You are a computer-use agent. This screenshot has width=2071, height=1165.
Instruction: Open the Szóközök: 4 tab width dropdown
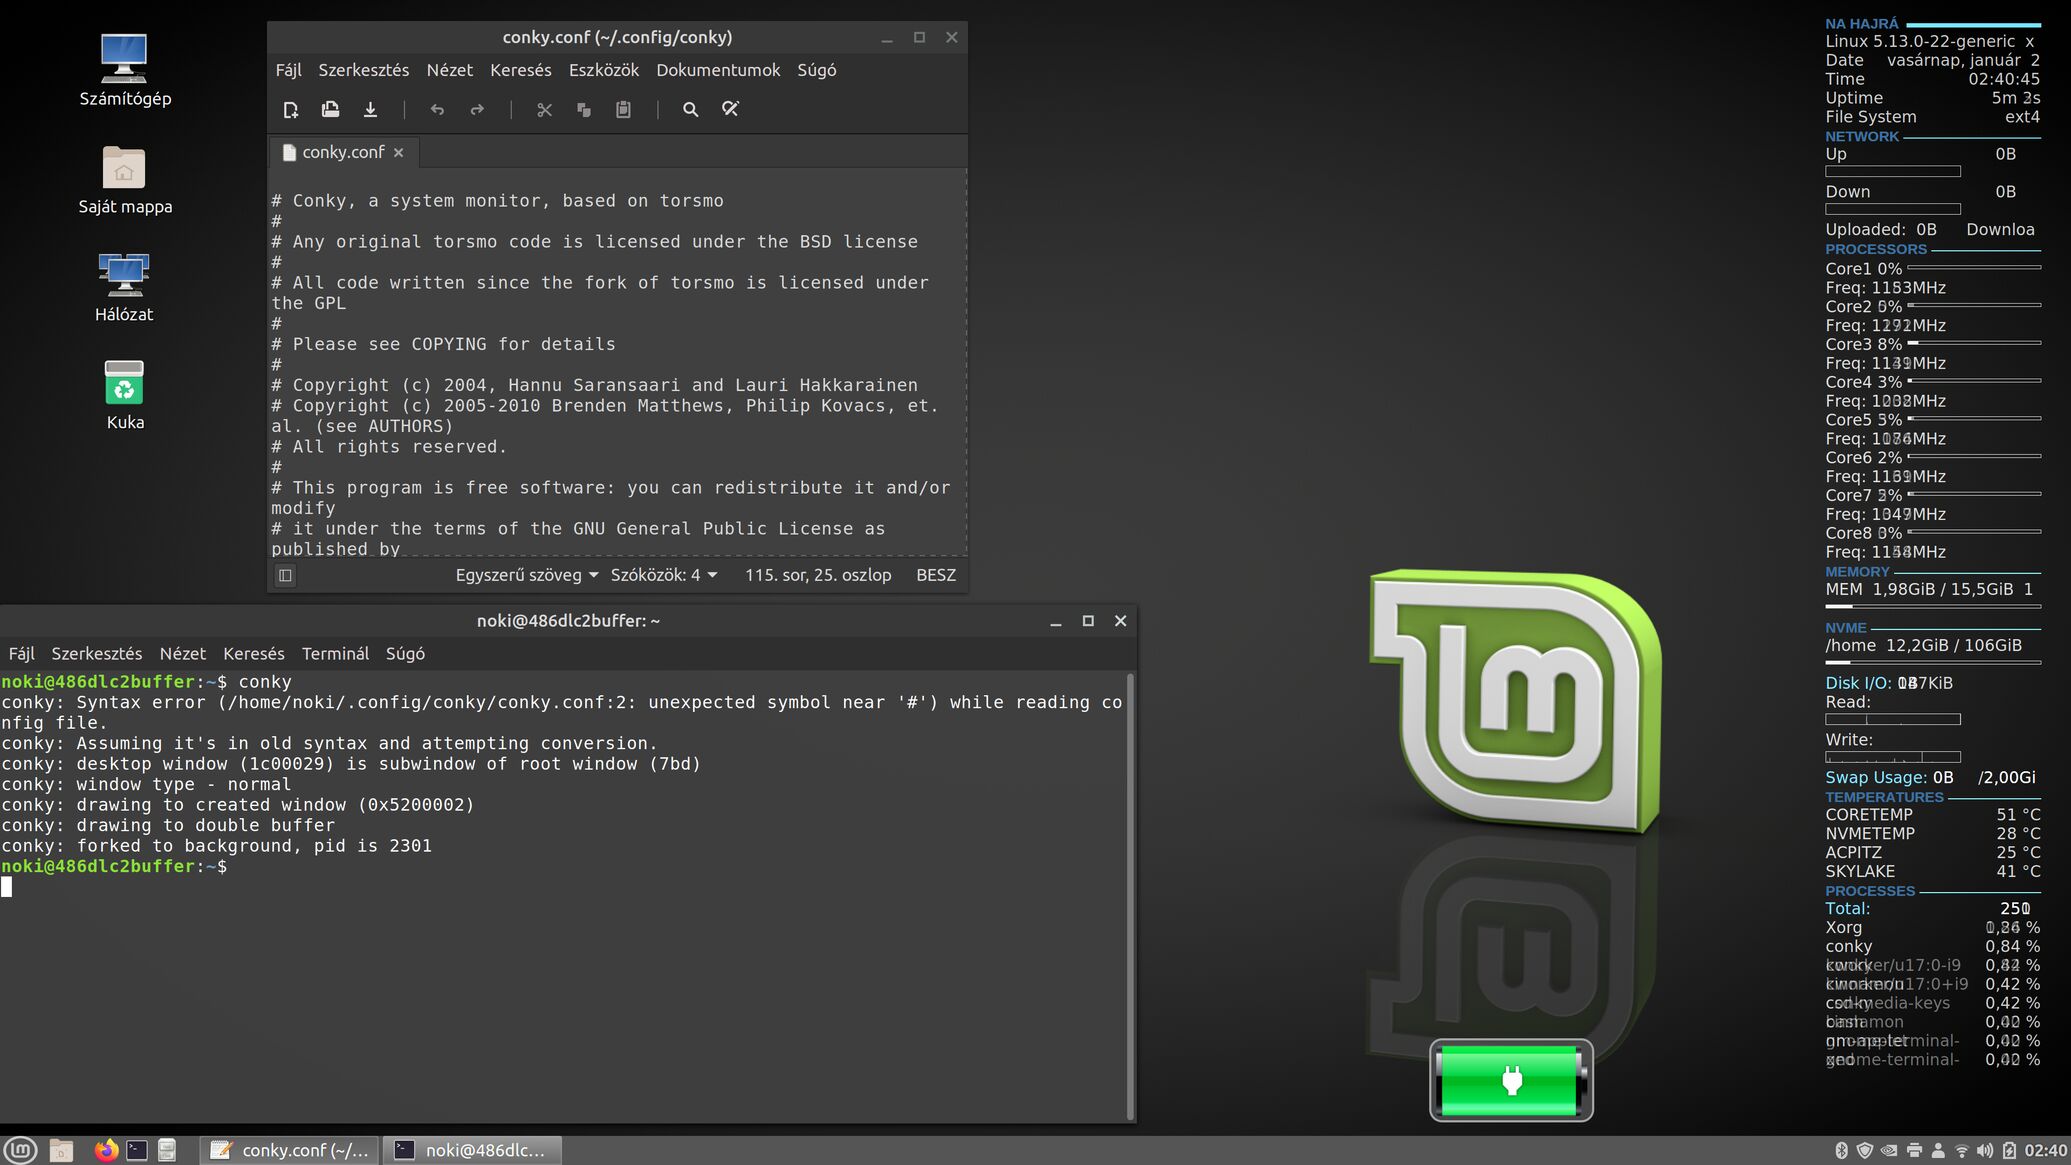click(664, 575)
